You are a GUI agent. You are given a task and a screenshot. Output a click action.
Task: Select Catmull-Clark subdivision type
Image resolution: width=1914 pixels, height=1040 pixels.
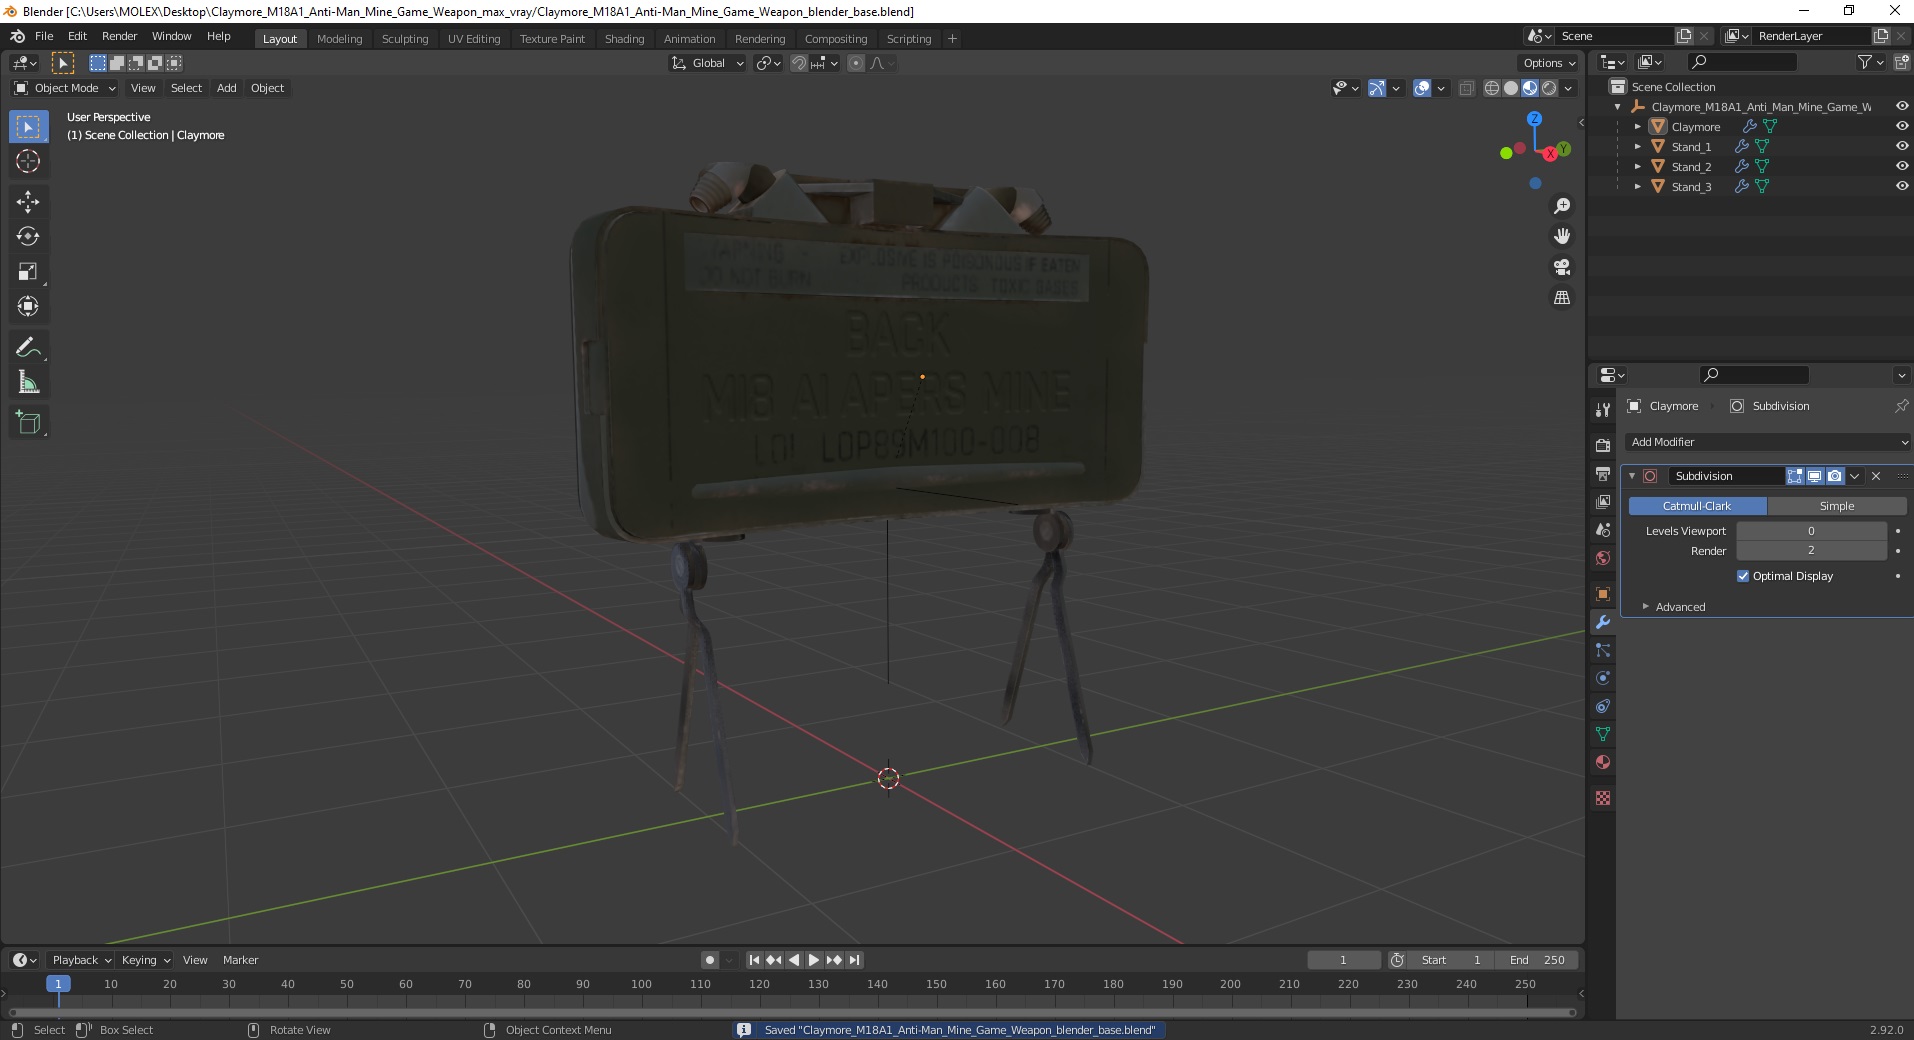click(x=1697, y=506)
